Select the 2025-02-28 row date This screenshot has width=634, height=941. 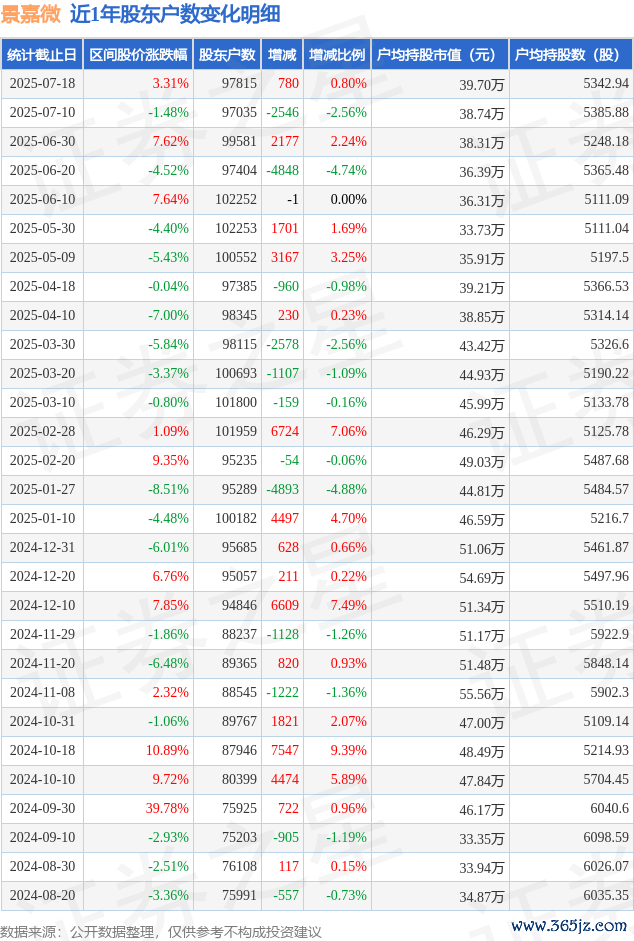[42, 431]
